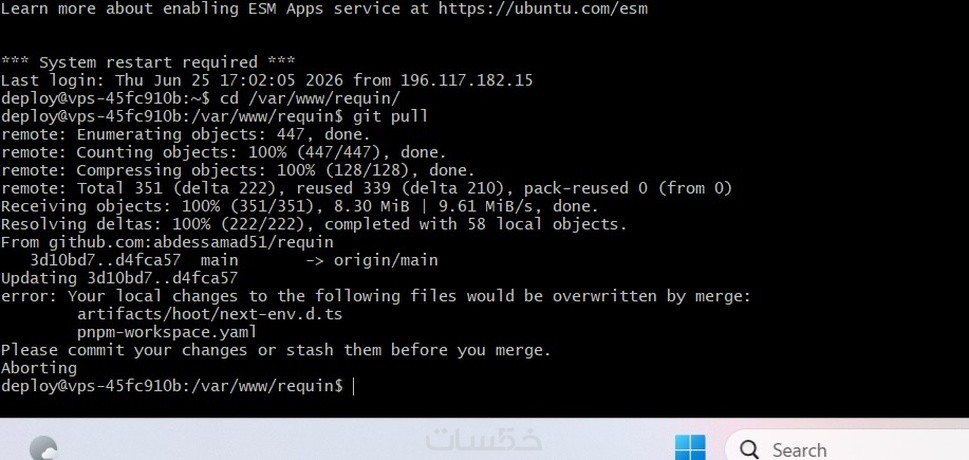Click the github.com:abdessamad51/requin repository address

191,242
